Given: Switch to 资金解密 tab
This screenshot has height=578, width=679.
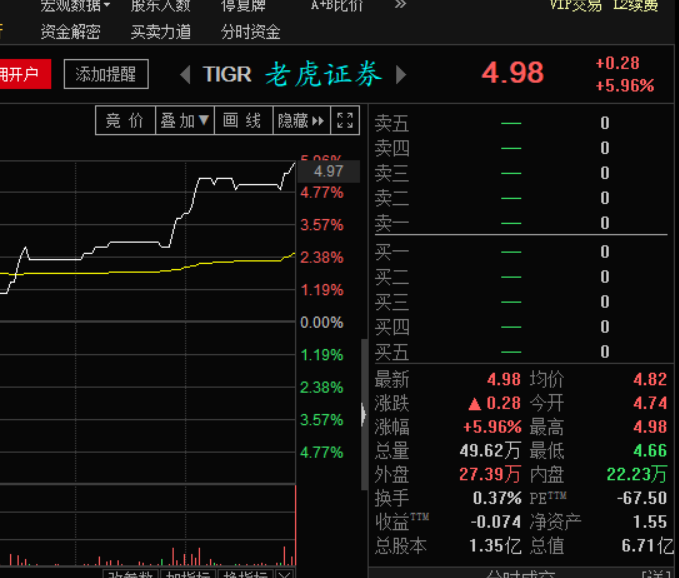Looking at the screenshot, I should coord(71,32).
